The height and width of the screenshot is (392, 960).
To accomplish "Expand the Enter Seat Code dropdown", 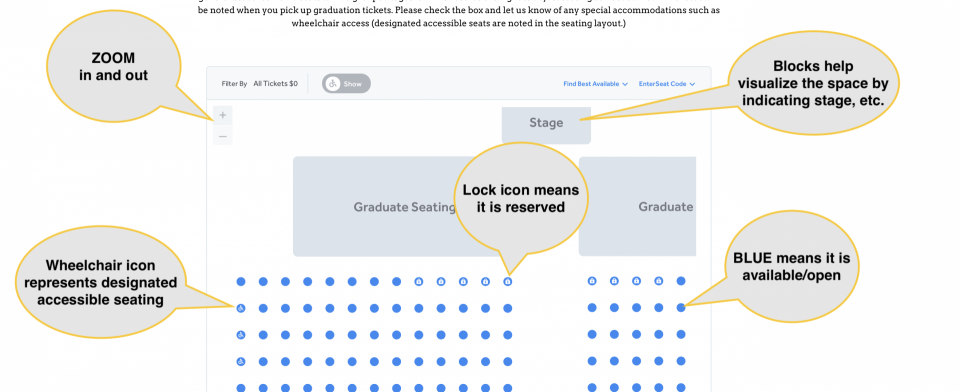I will [667, 84].
